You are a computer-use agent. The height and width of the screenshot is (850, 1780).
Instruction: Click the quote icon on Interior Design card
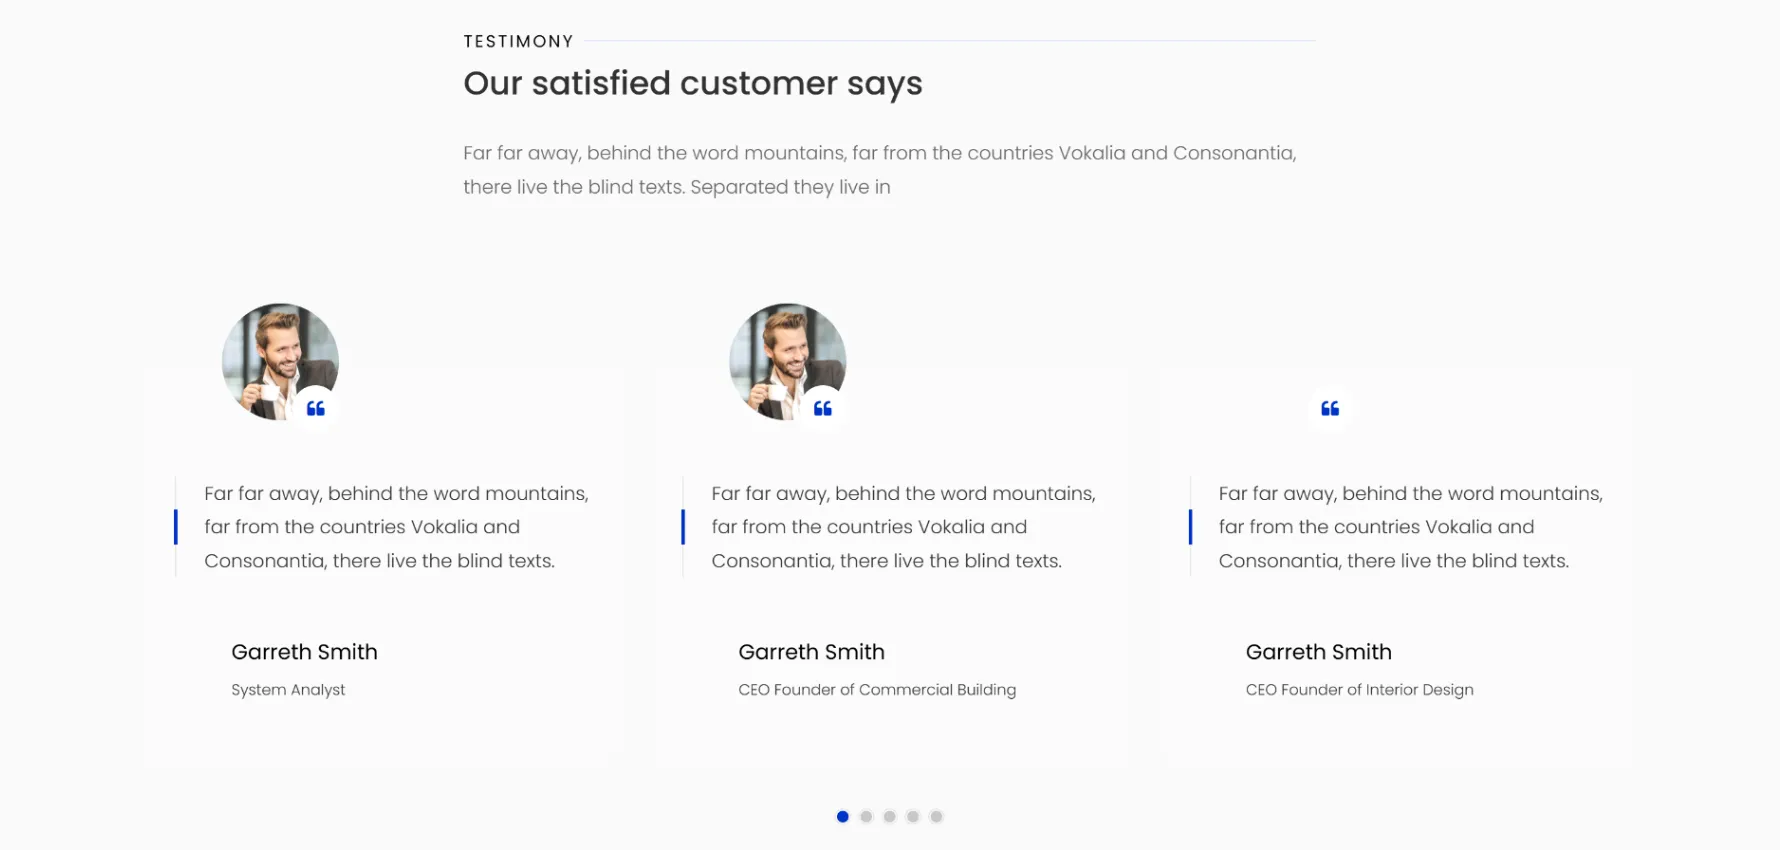1330,408
